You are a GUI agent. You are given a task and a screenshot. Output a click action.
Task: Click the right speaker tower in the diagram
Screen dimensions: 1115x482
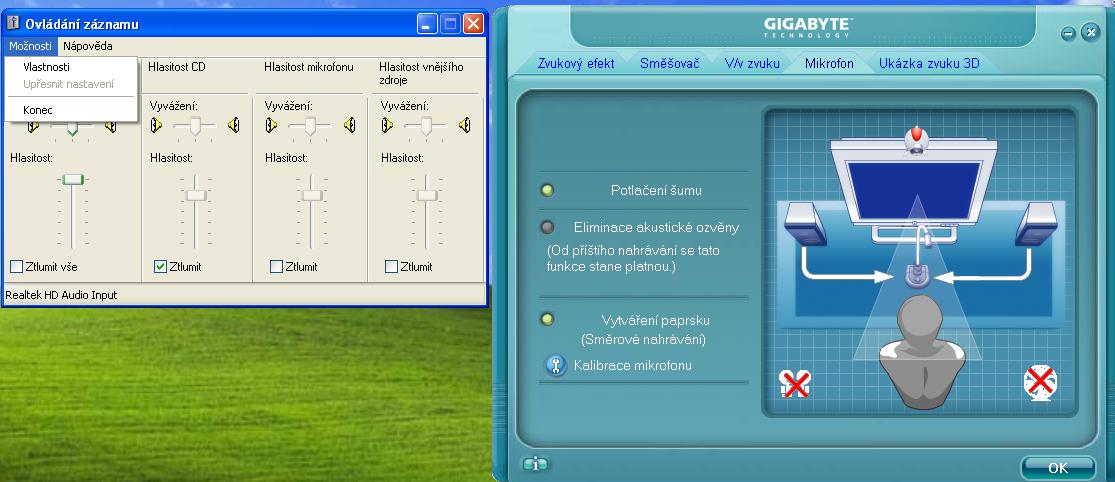pos(1037,225)
